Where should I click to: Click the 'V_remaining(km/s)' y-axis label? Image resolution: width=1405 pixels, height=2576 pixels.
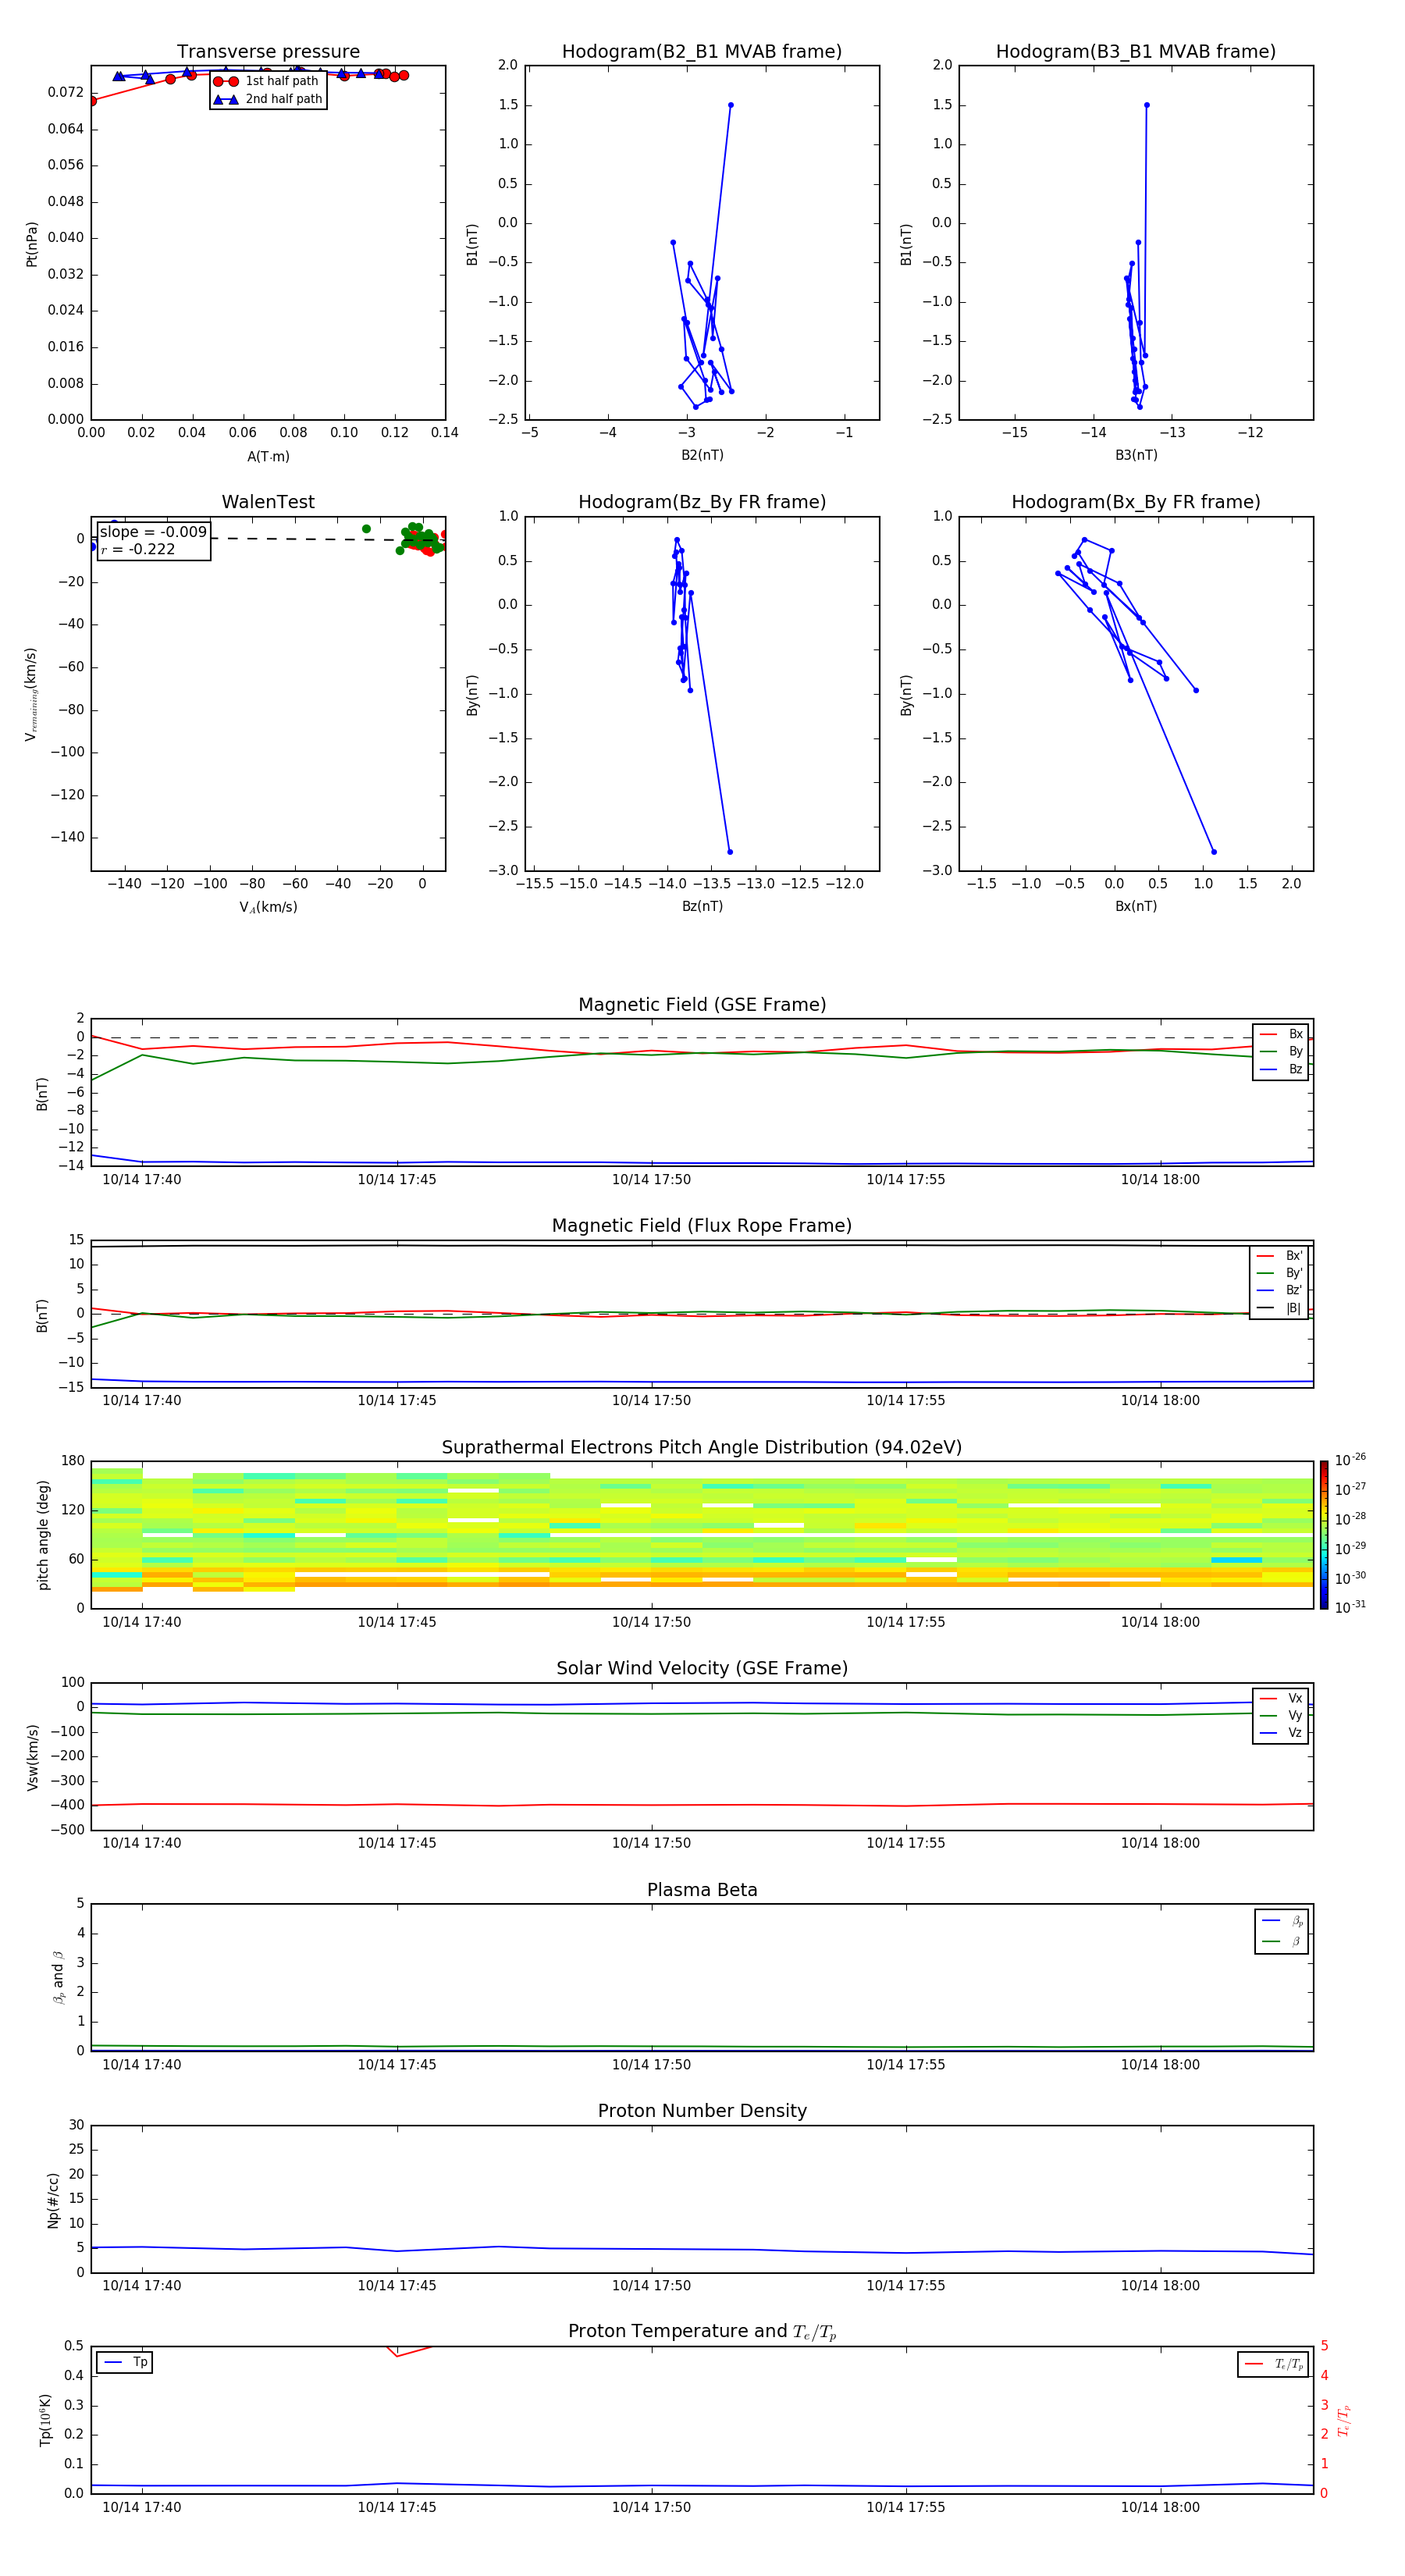(x=32, y=694)
